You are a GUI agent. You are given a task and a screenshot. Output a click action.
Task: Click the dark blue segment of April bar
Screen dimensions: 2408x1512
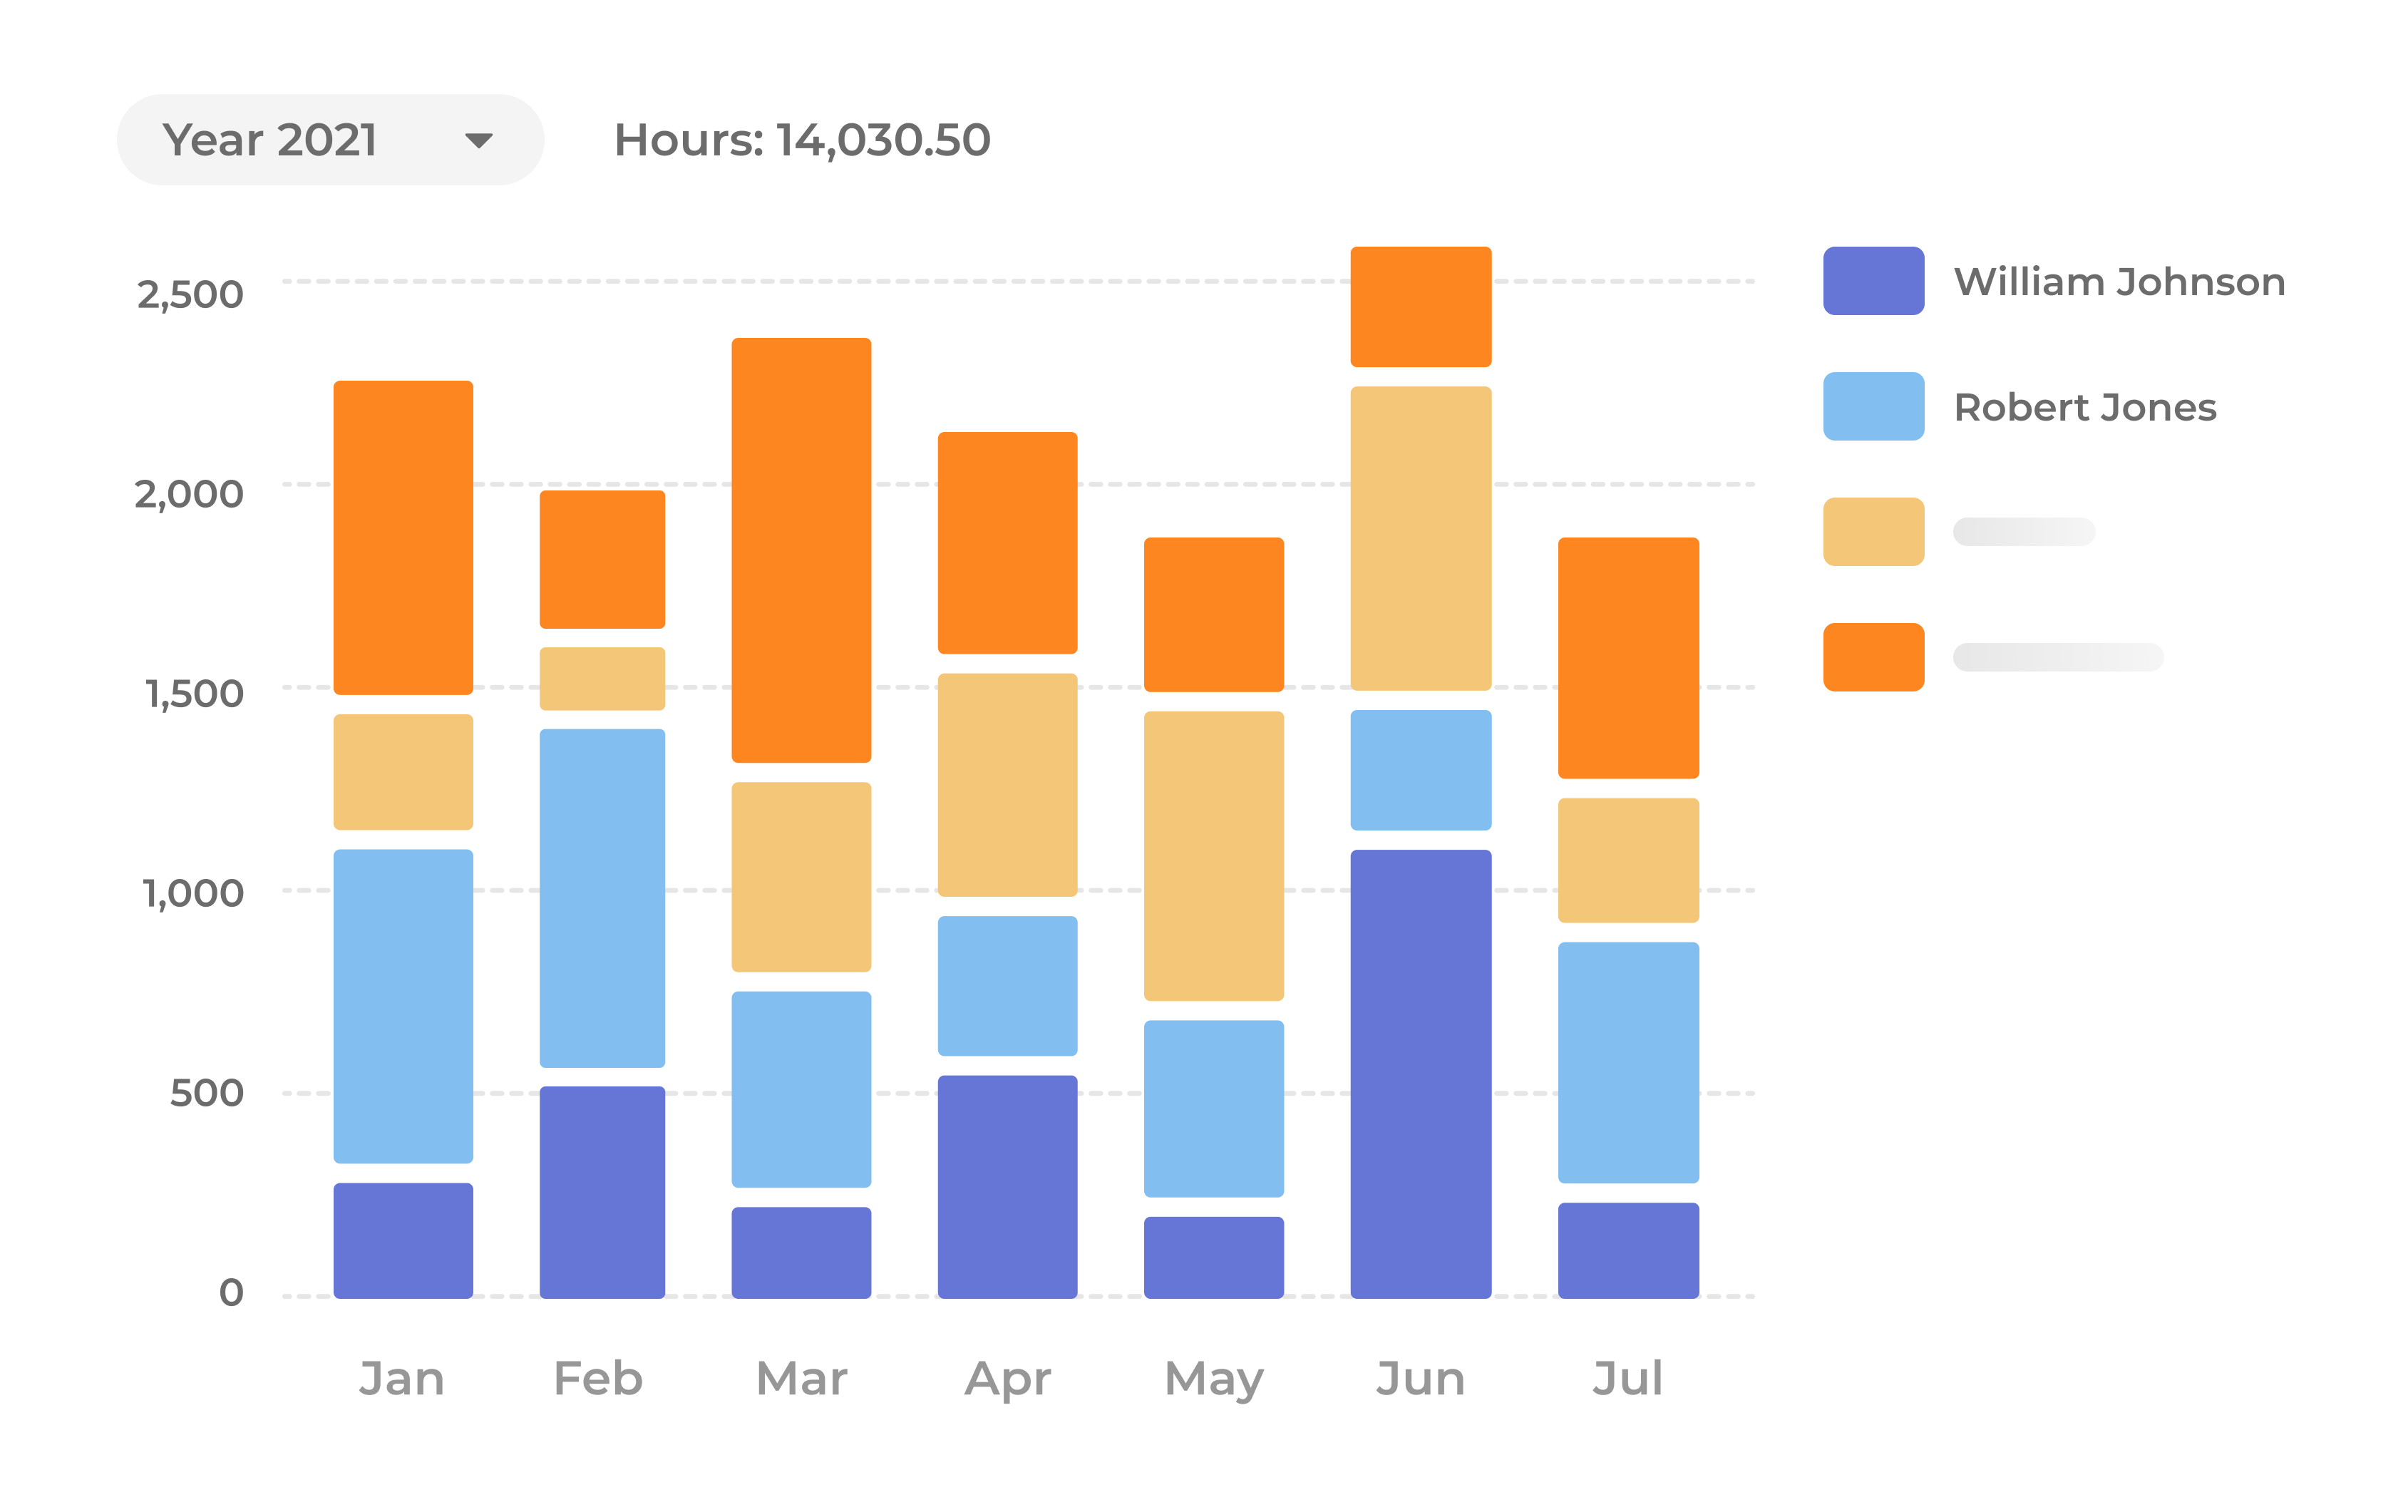coord(1007,1186)
